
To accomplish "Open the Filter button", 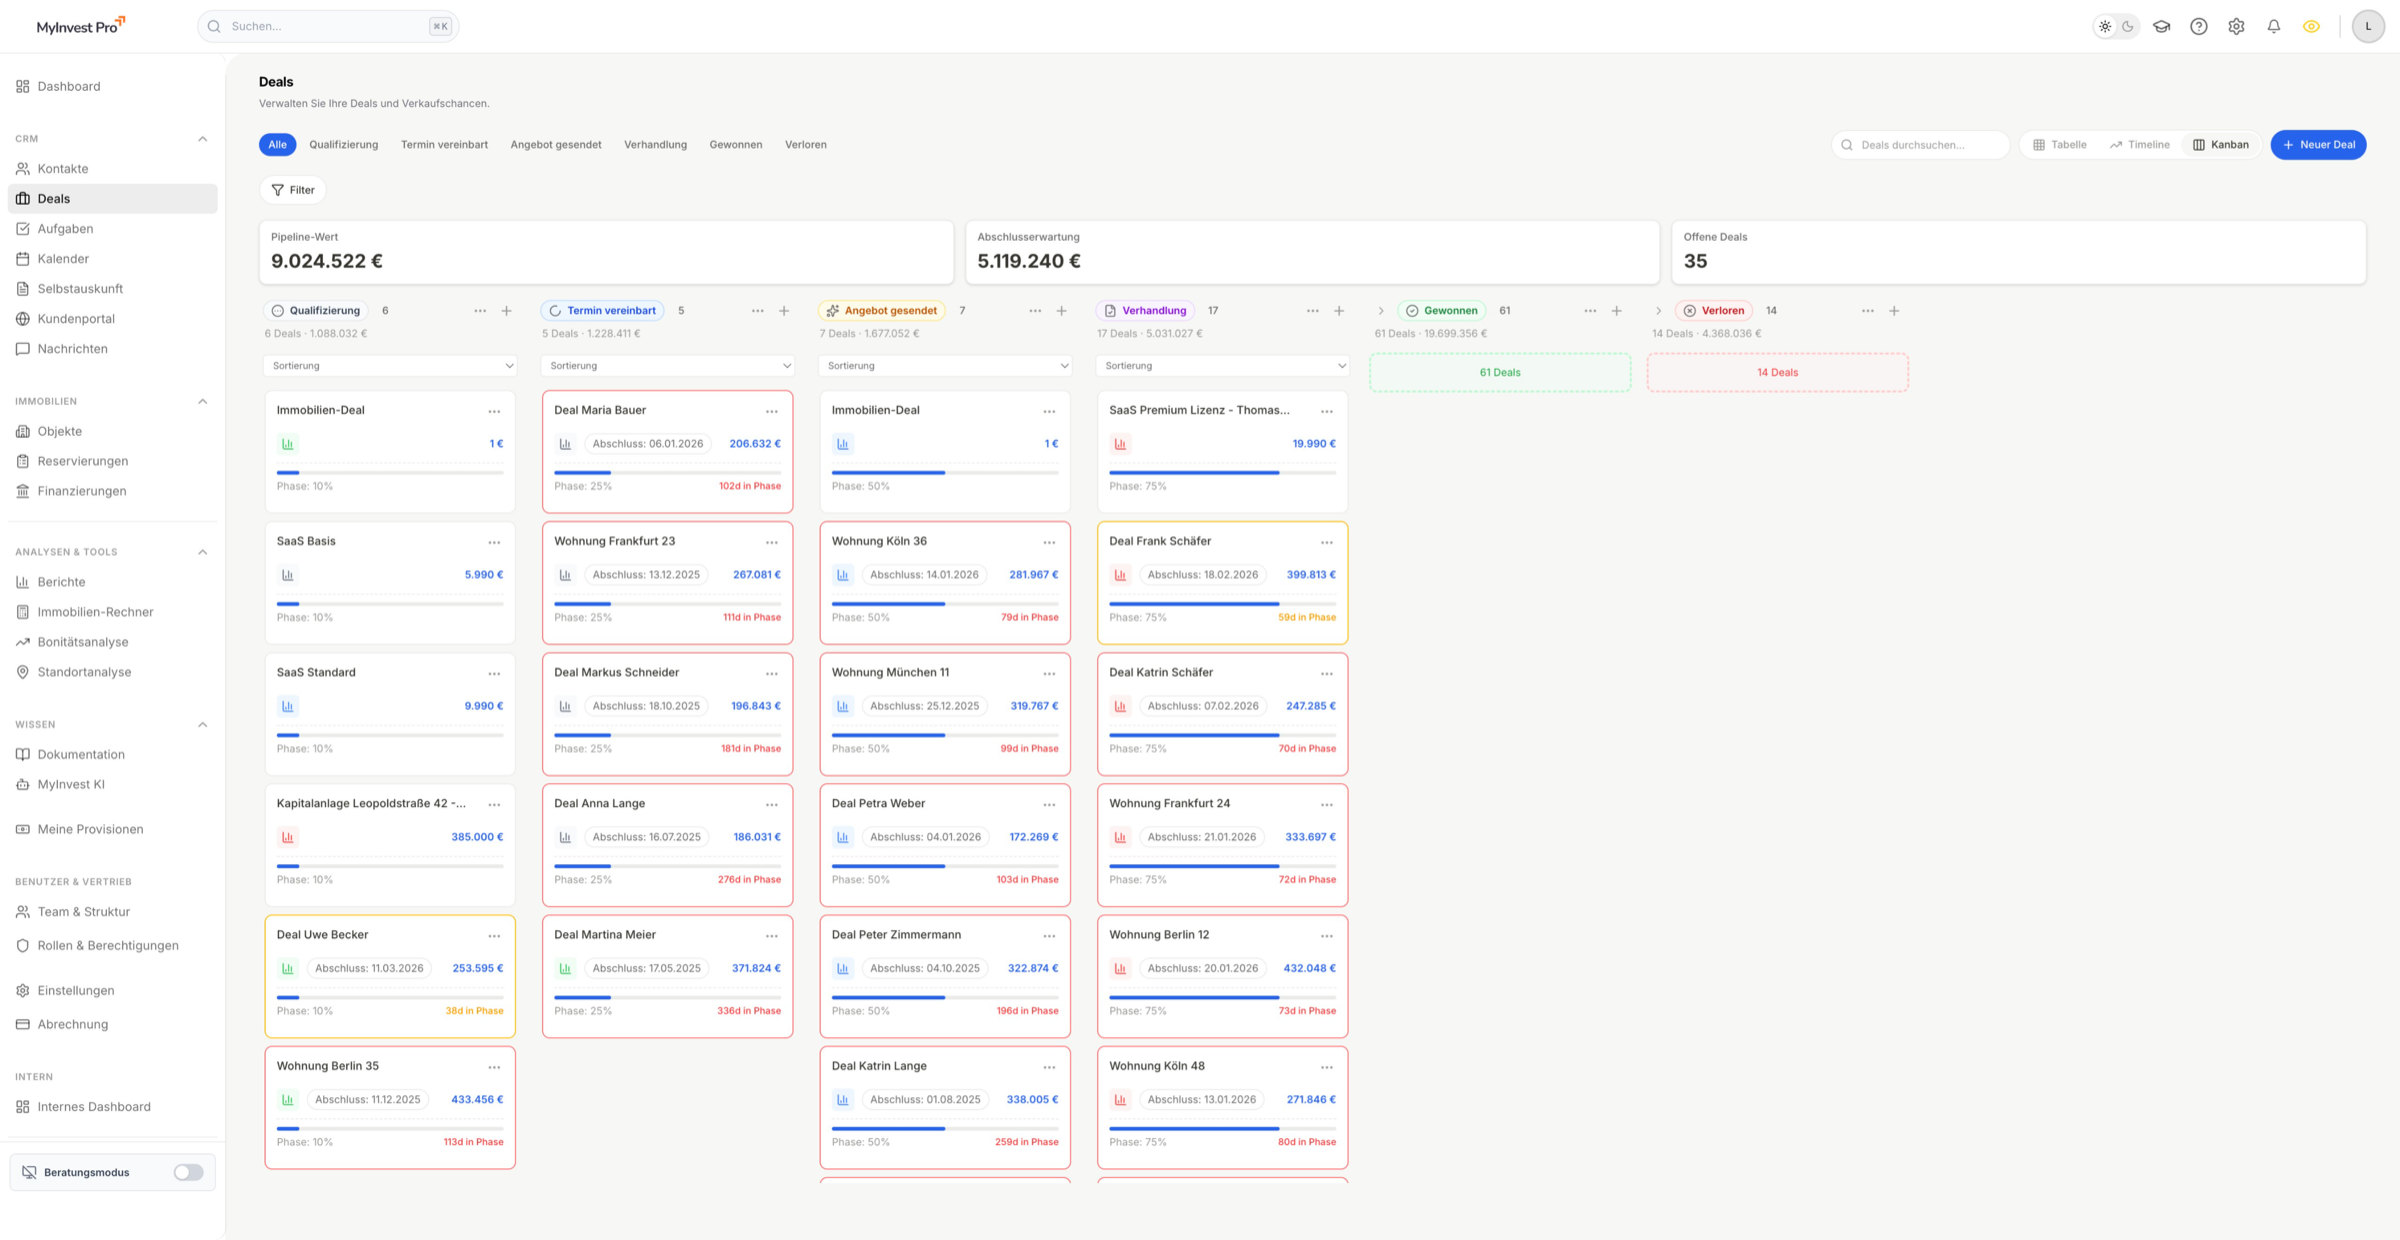I will (292, 189).
